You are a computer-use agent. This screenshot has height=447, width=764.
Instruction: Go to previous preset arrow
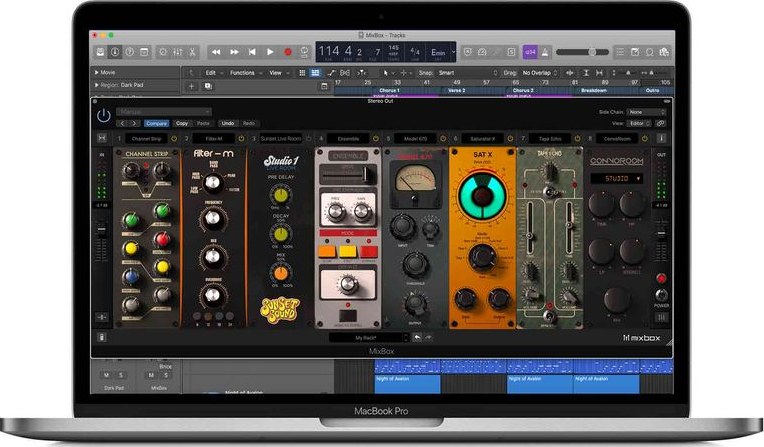(122, 123)
